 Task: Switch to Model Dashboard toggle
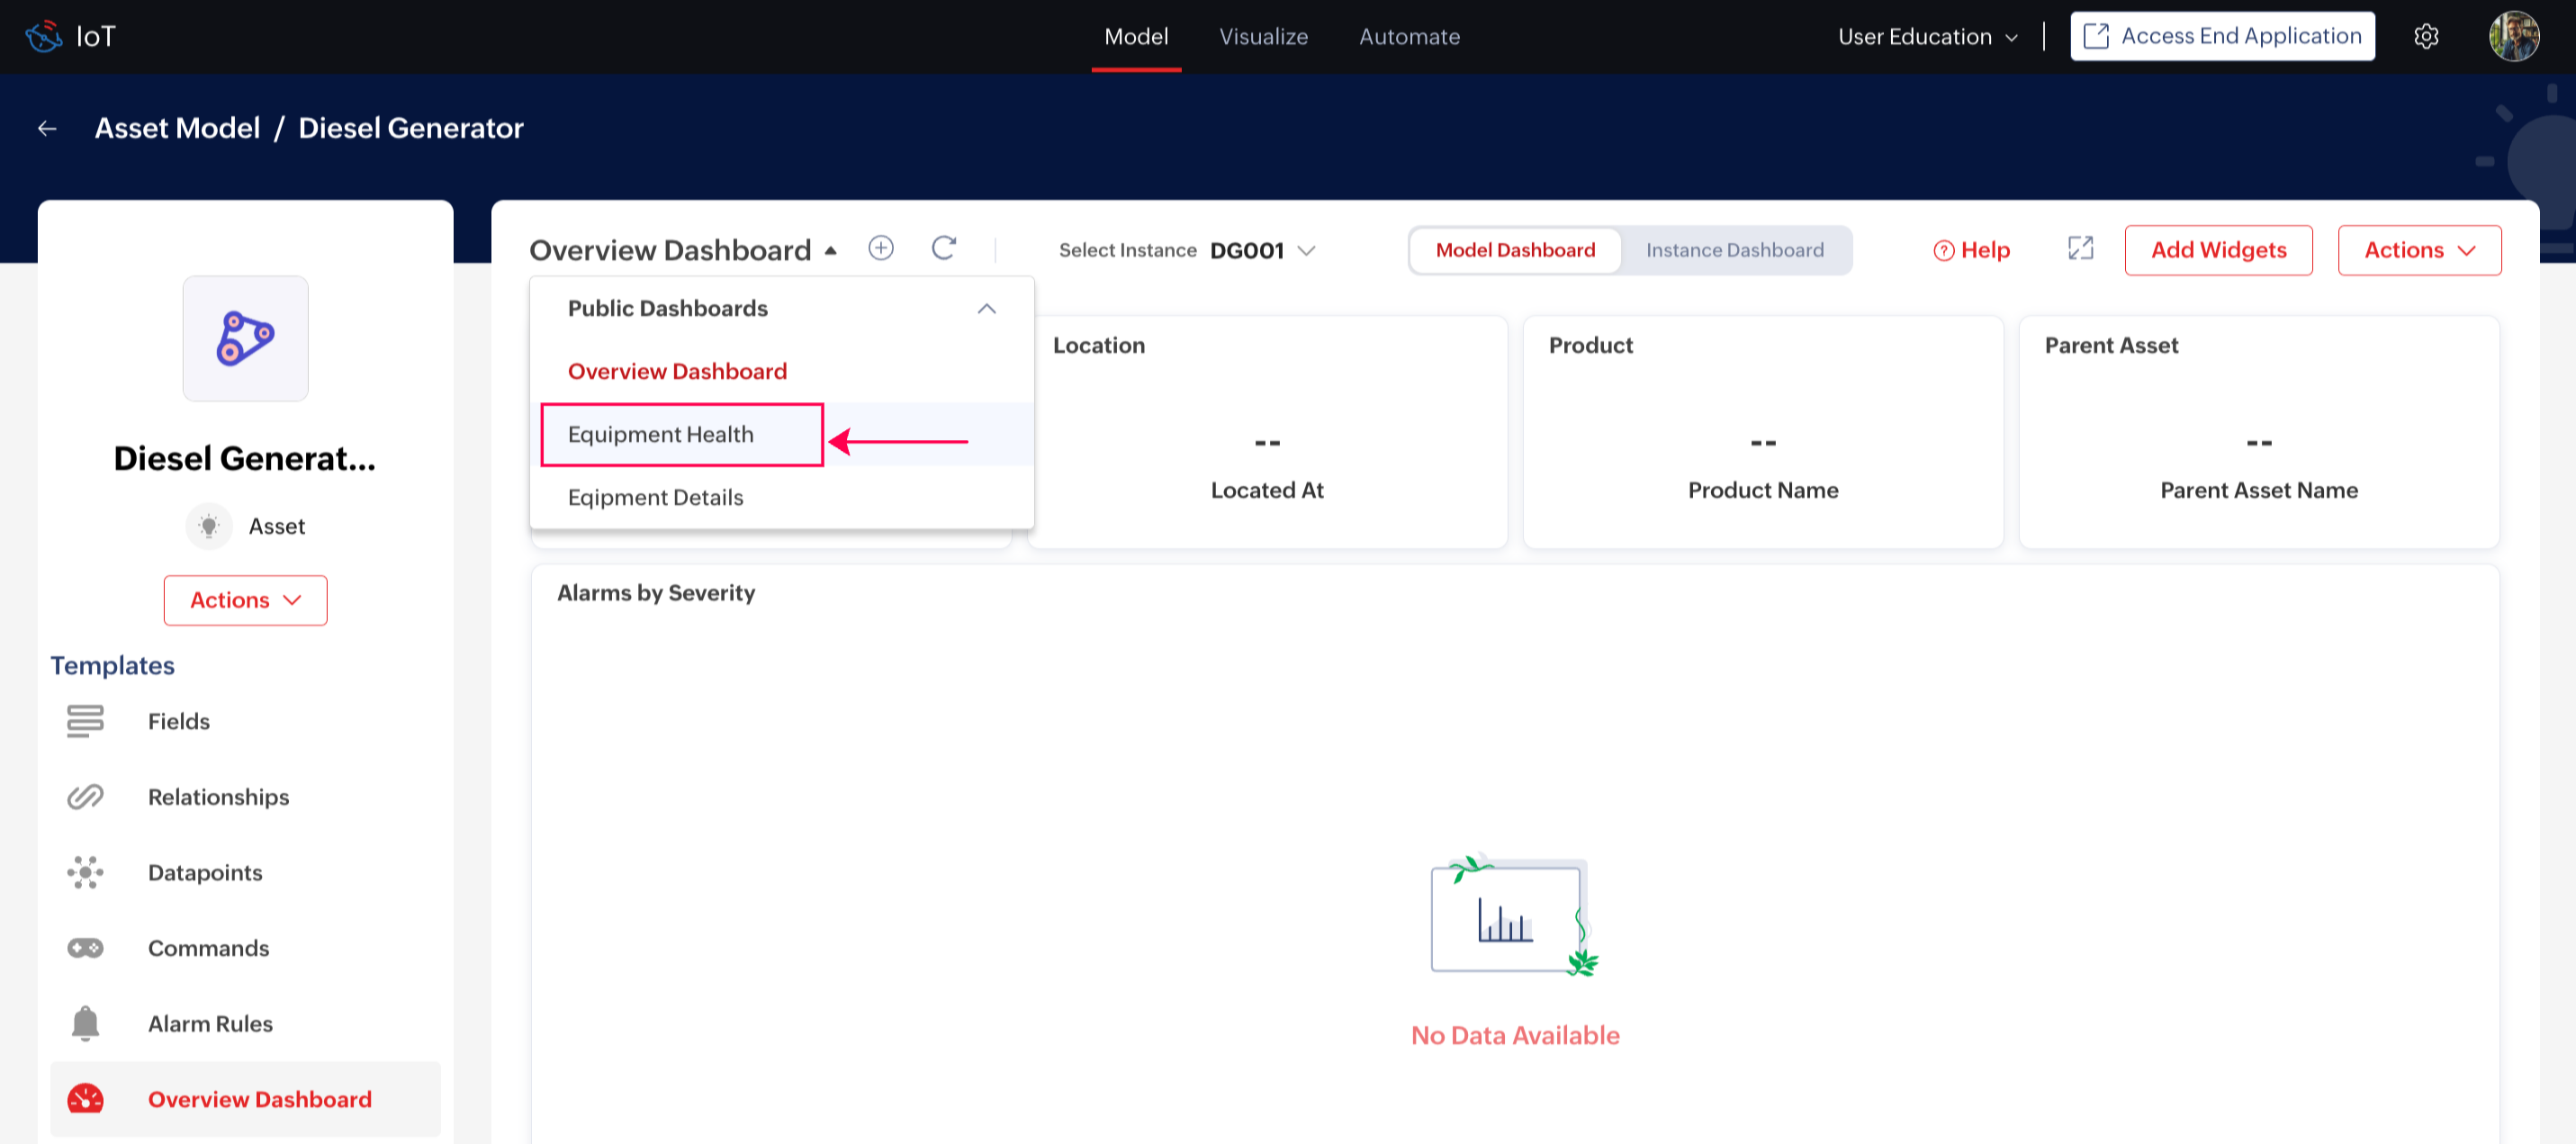coord(1515,250)
